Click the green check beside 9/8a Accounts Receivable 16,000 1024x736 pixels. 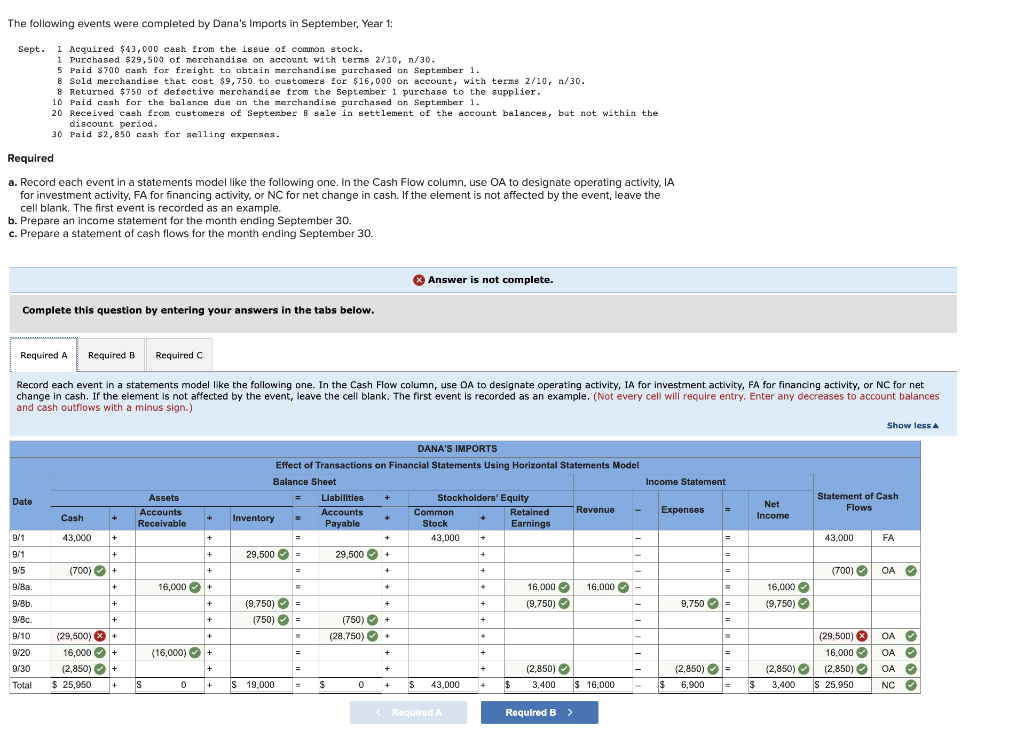point(195,587)
